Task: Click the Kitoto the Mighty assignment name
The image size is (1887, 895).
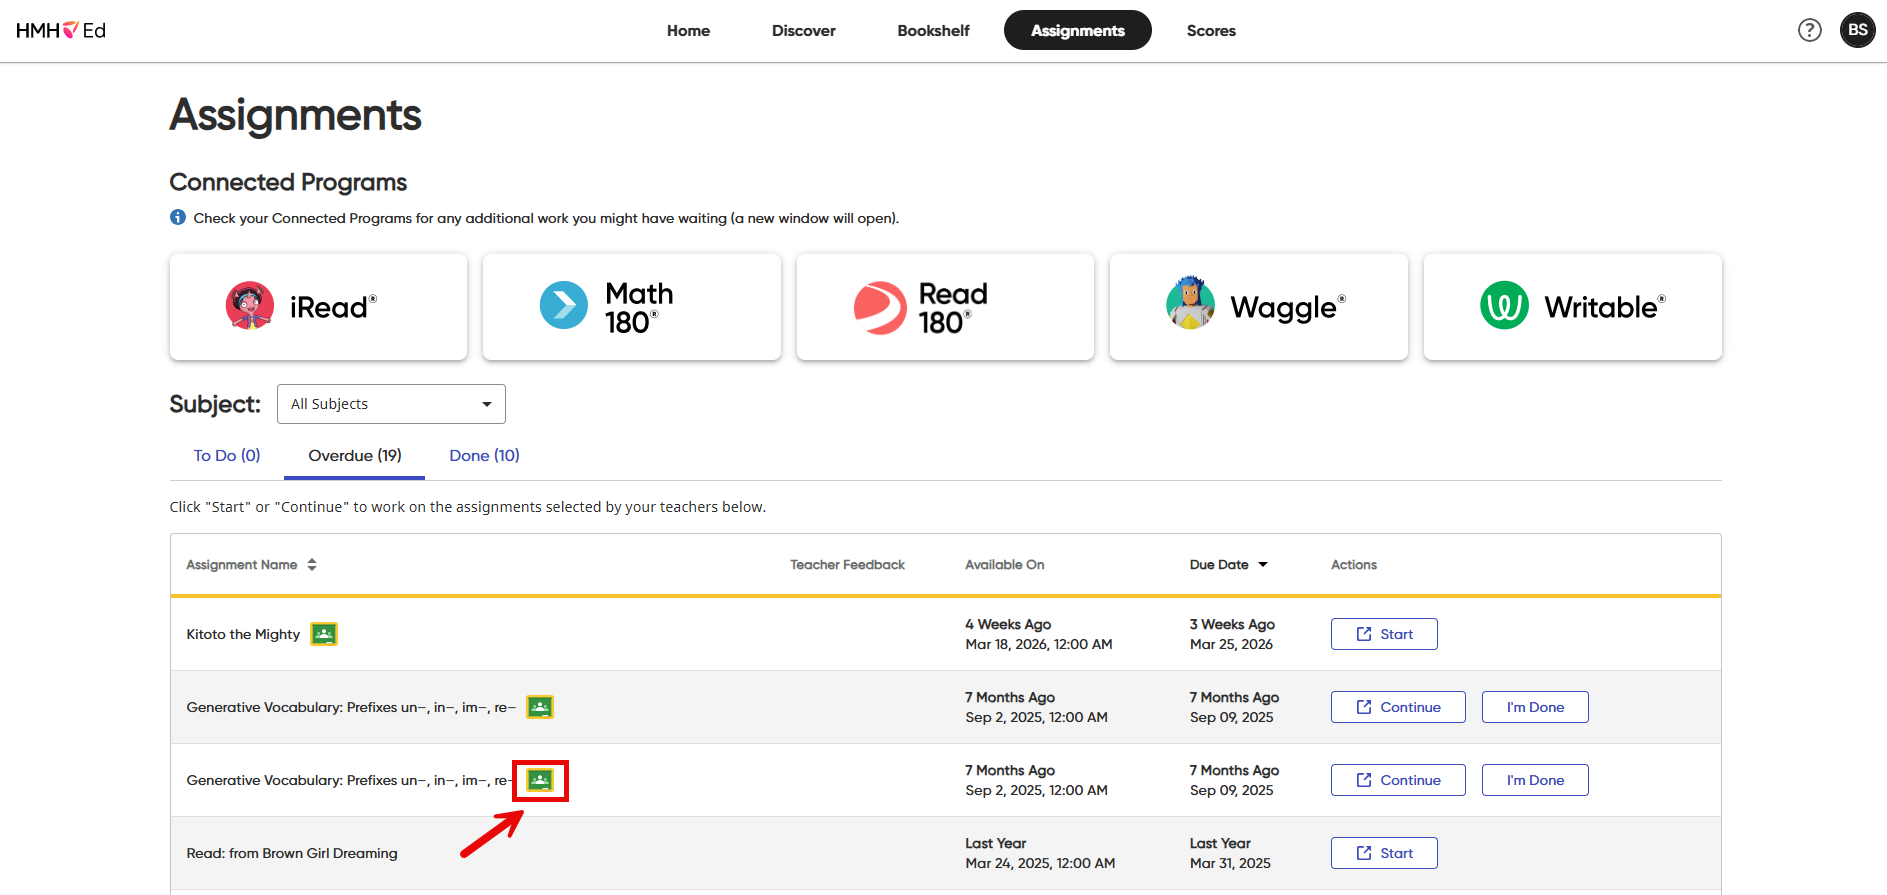Action: [243, 634]
